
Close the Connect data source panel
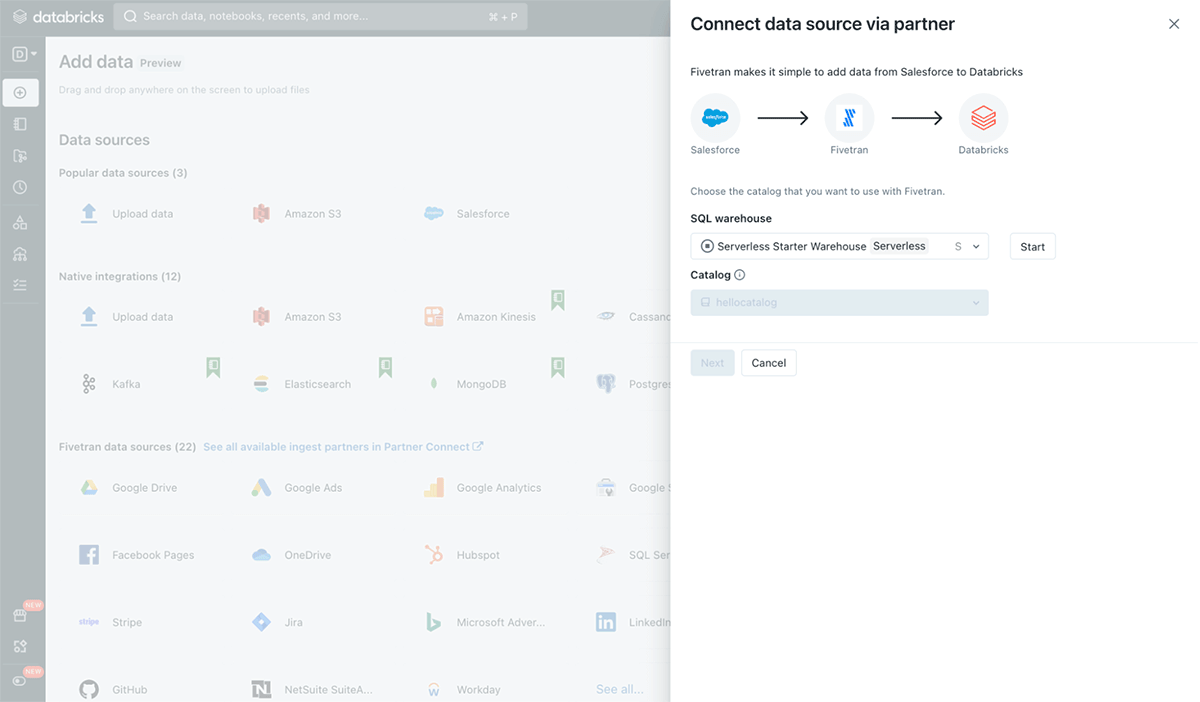point(1174,24)
